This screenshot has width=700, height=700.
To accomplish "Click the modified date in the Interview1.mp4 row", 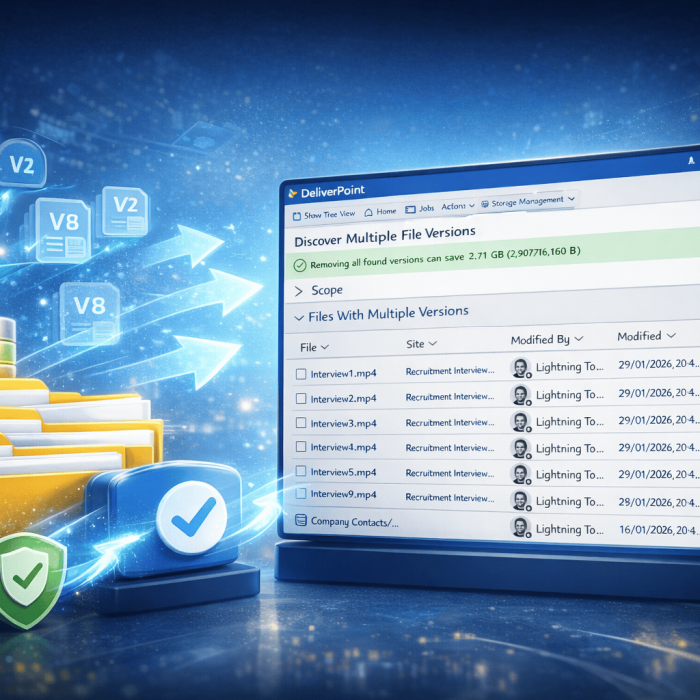I will [658, 364].
